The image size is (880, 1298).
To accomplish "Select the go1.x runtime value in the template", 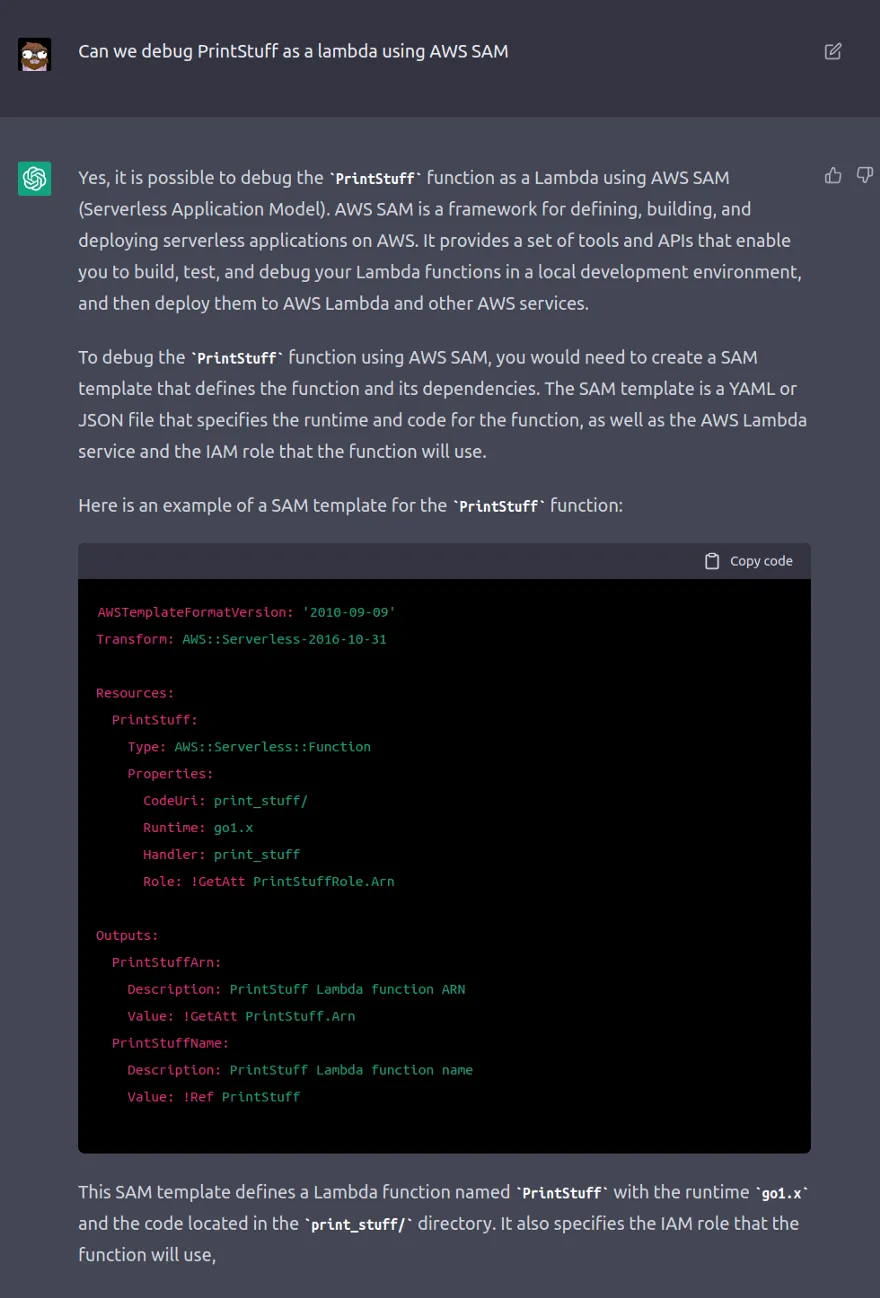I will coord(233,827).
